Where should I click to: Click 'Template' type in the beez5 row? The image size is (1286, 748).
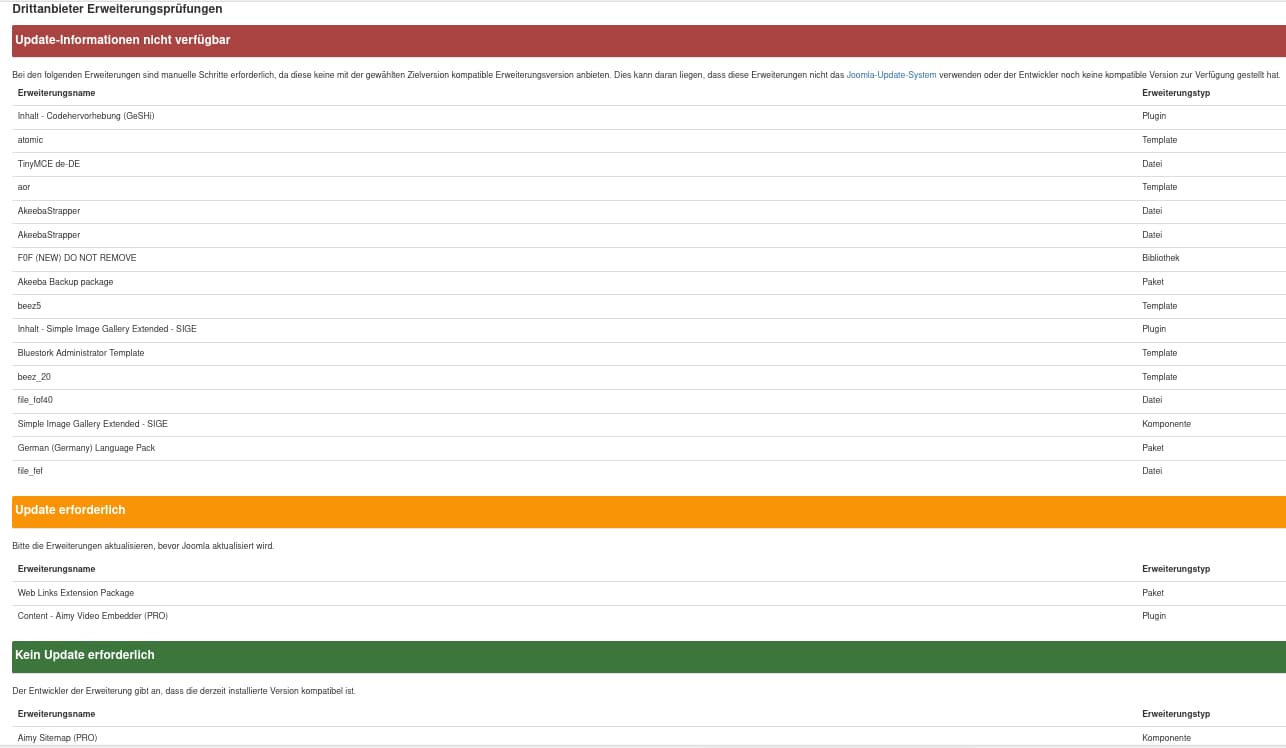pyautogui.click(x=1160, y=306)
